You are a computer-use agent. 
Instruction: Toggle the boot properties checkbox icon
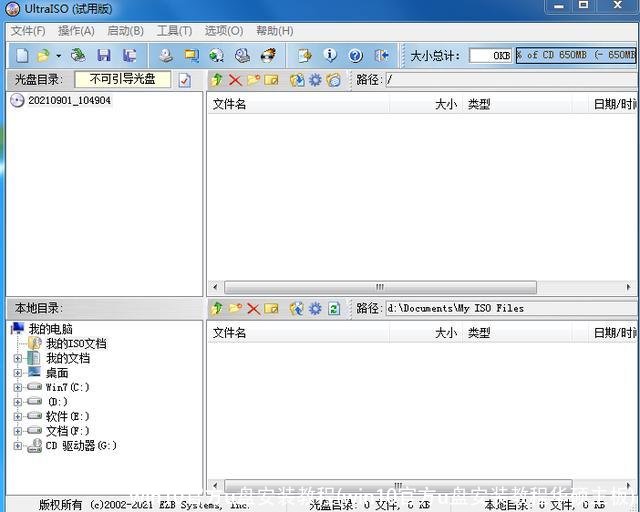point(184,80)
